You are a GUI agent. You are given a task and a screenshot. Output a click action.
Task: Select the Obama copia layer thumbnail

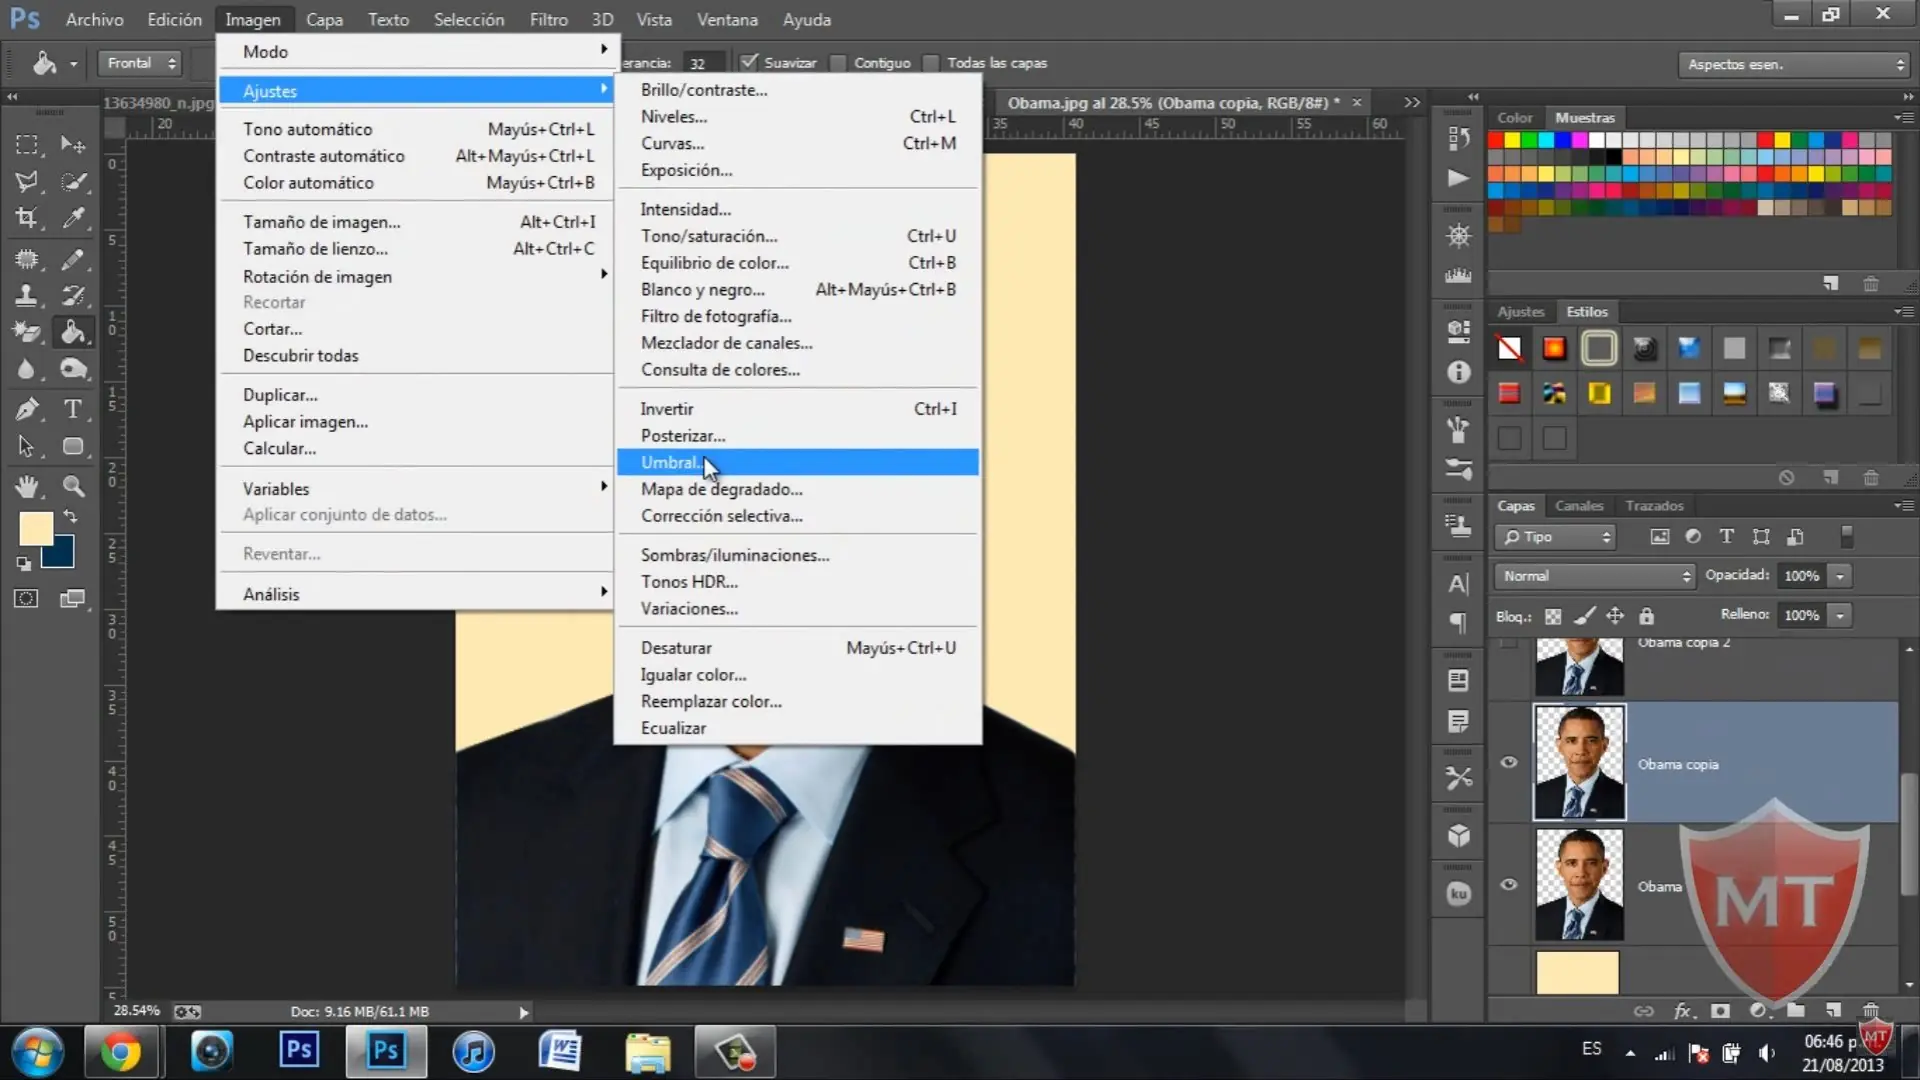pyautogui.click(x=1579, y=762)
